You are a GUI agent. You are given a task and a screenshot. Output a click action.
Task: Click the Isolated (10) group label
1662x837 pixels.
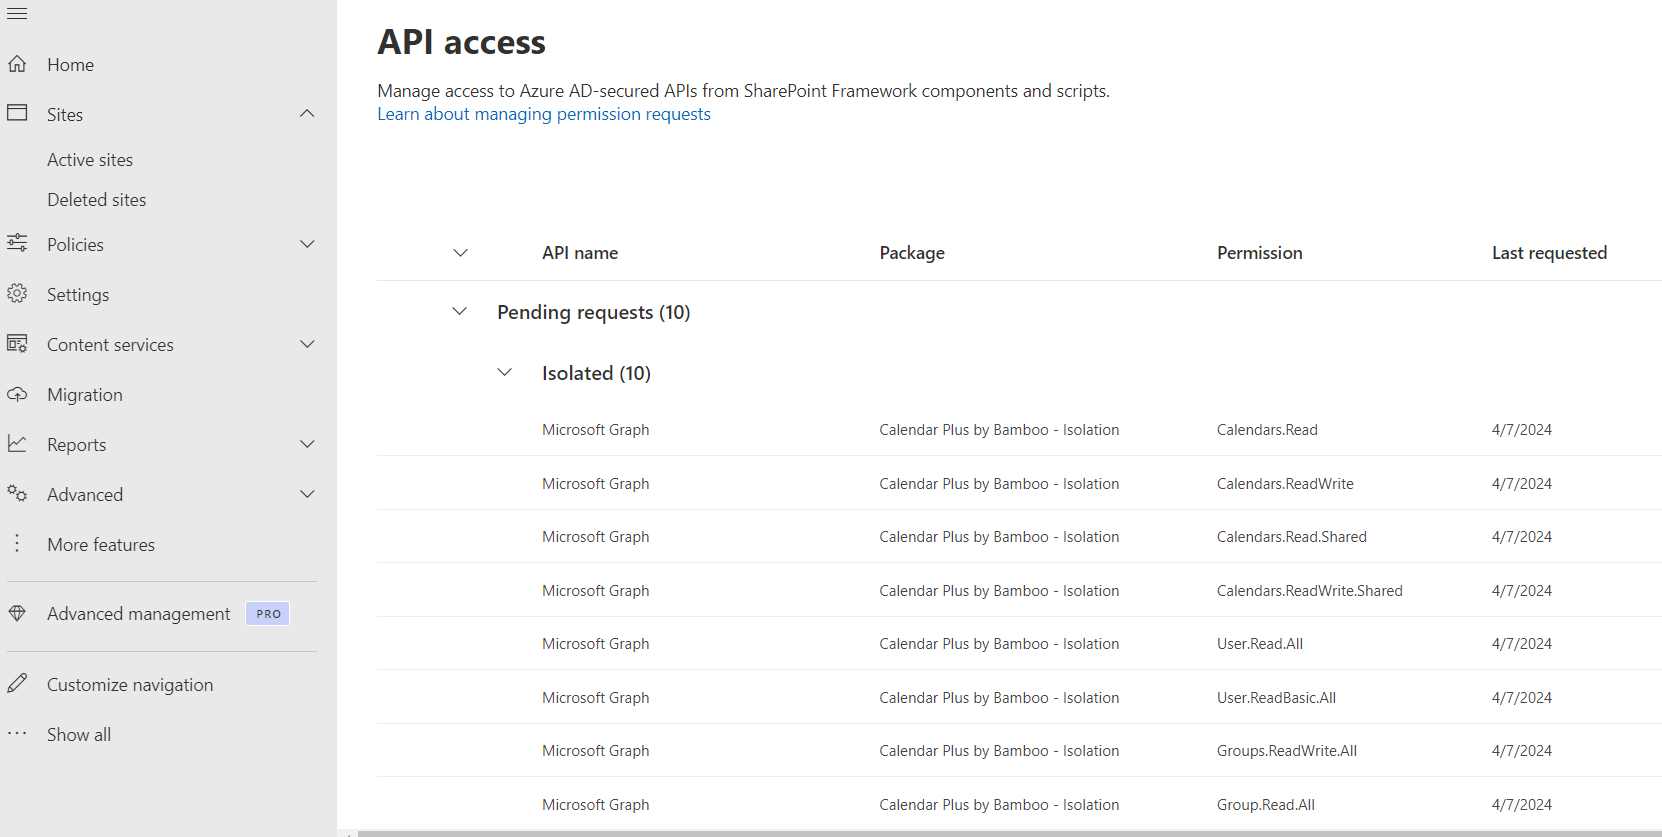[x=596, y=373]
